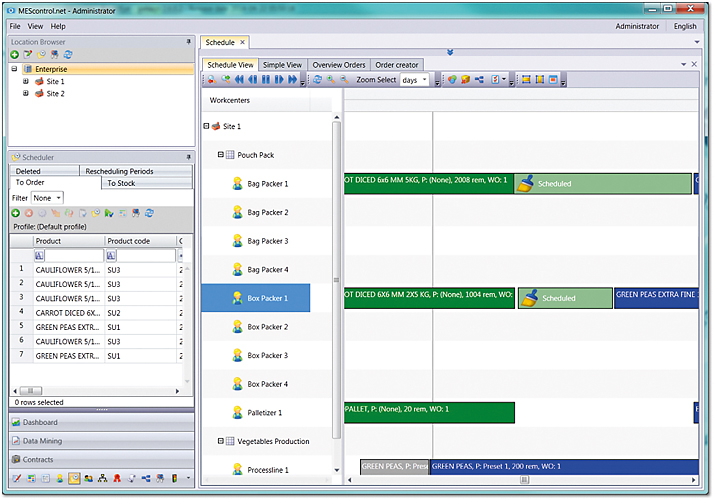
Task: Close the Schedule document tab
Action: coord(243,42)
